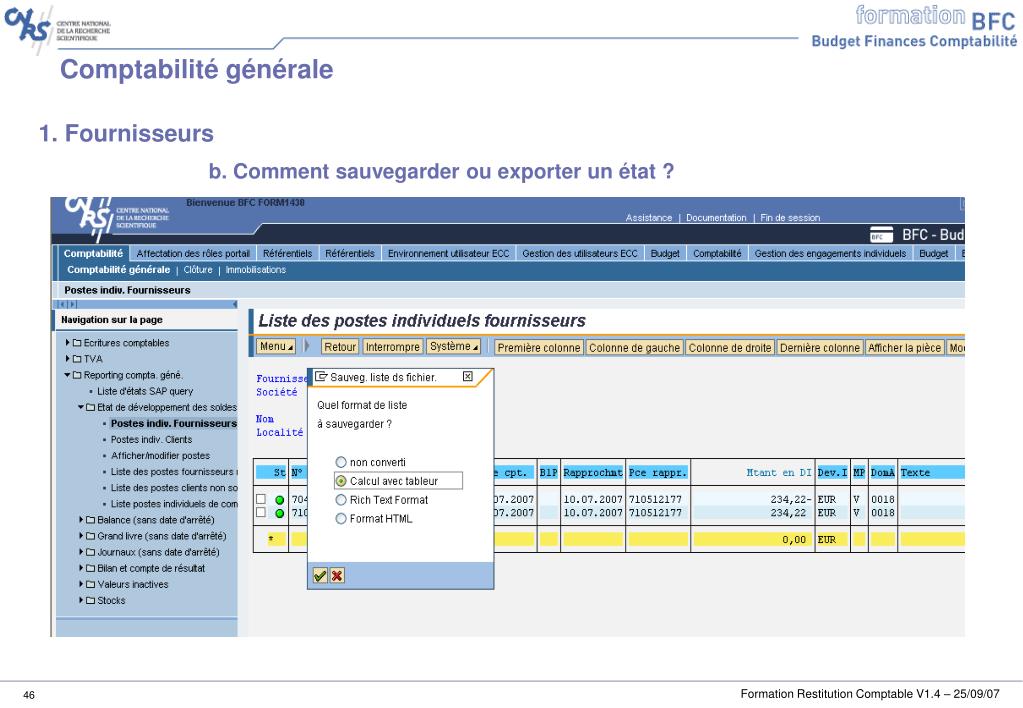Open Gestion des utilisateurs ECC tab
This screenshot has width=1023, height=708.
click(580, 254)
